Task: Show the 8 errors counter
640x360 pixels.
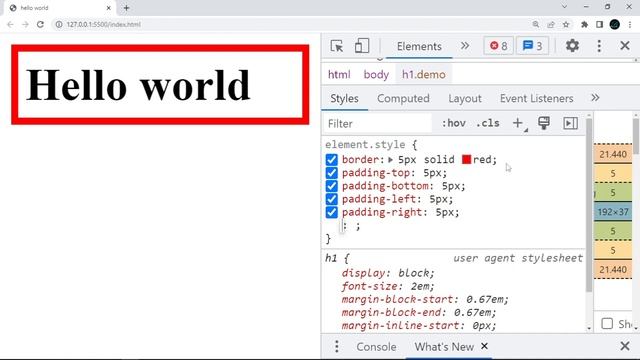Action: 498,46
